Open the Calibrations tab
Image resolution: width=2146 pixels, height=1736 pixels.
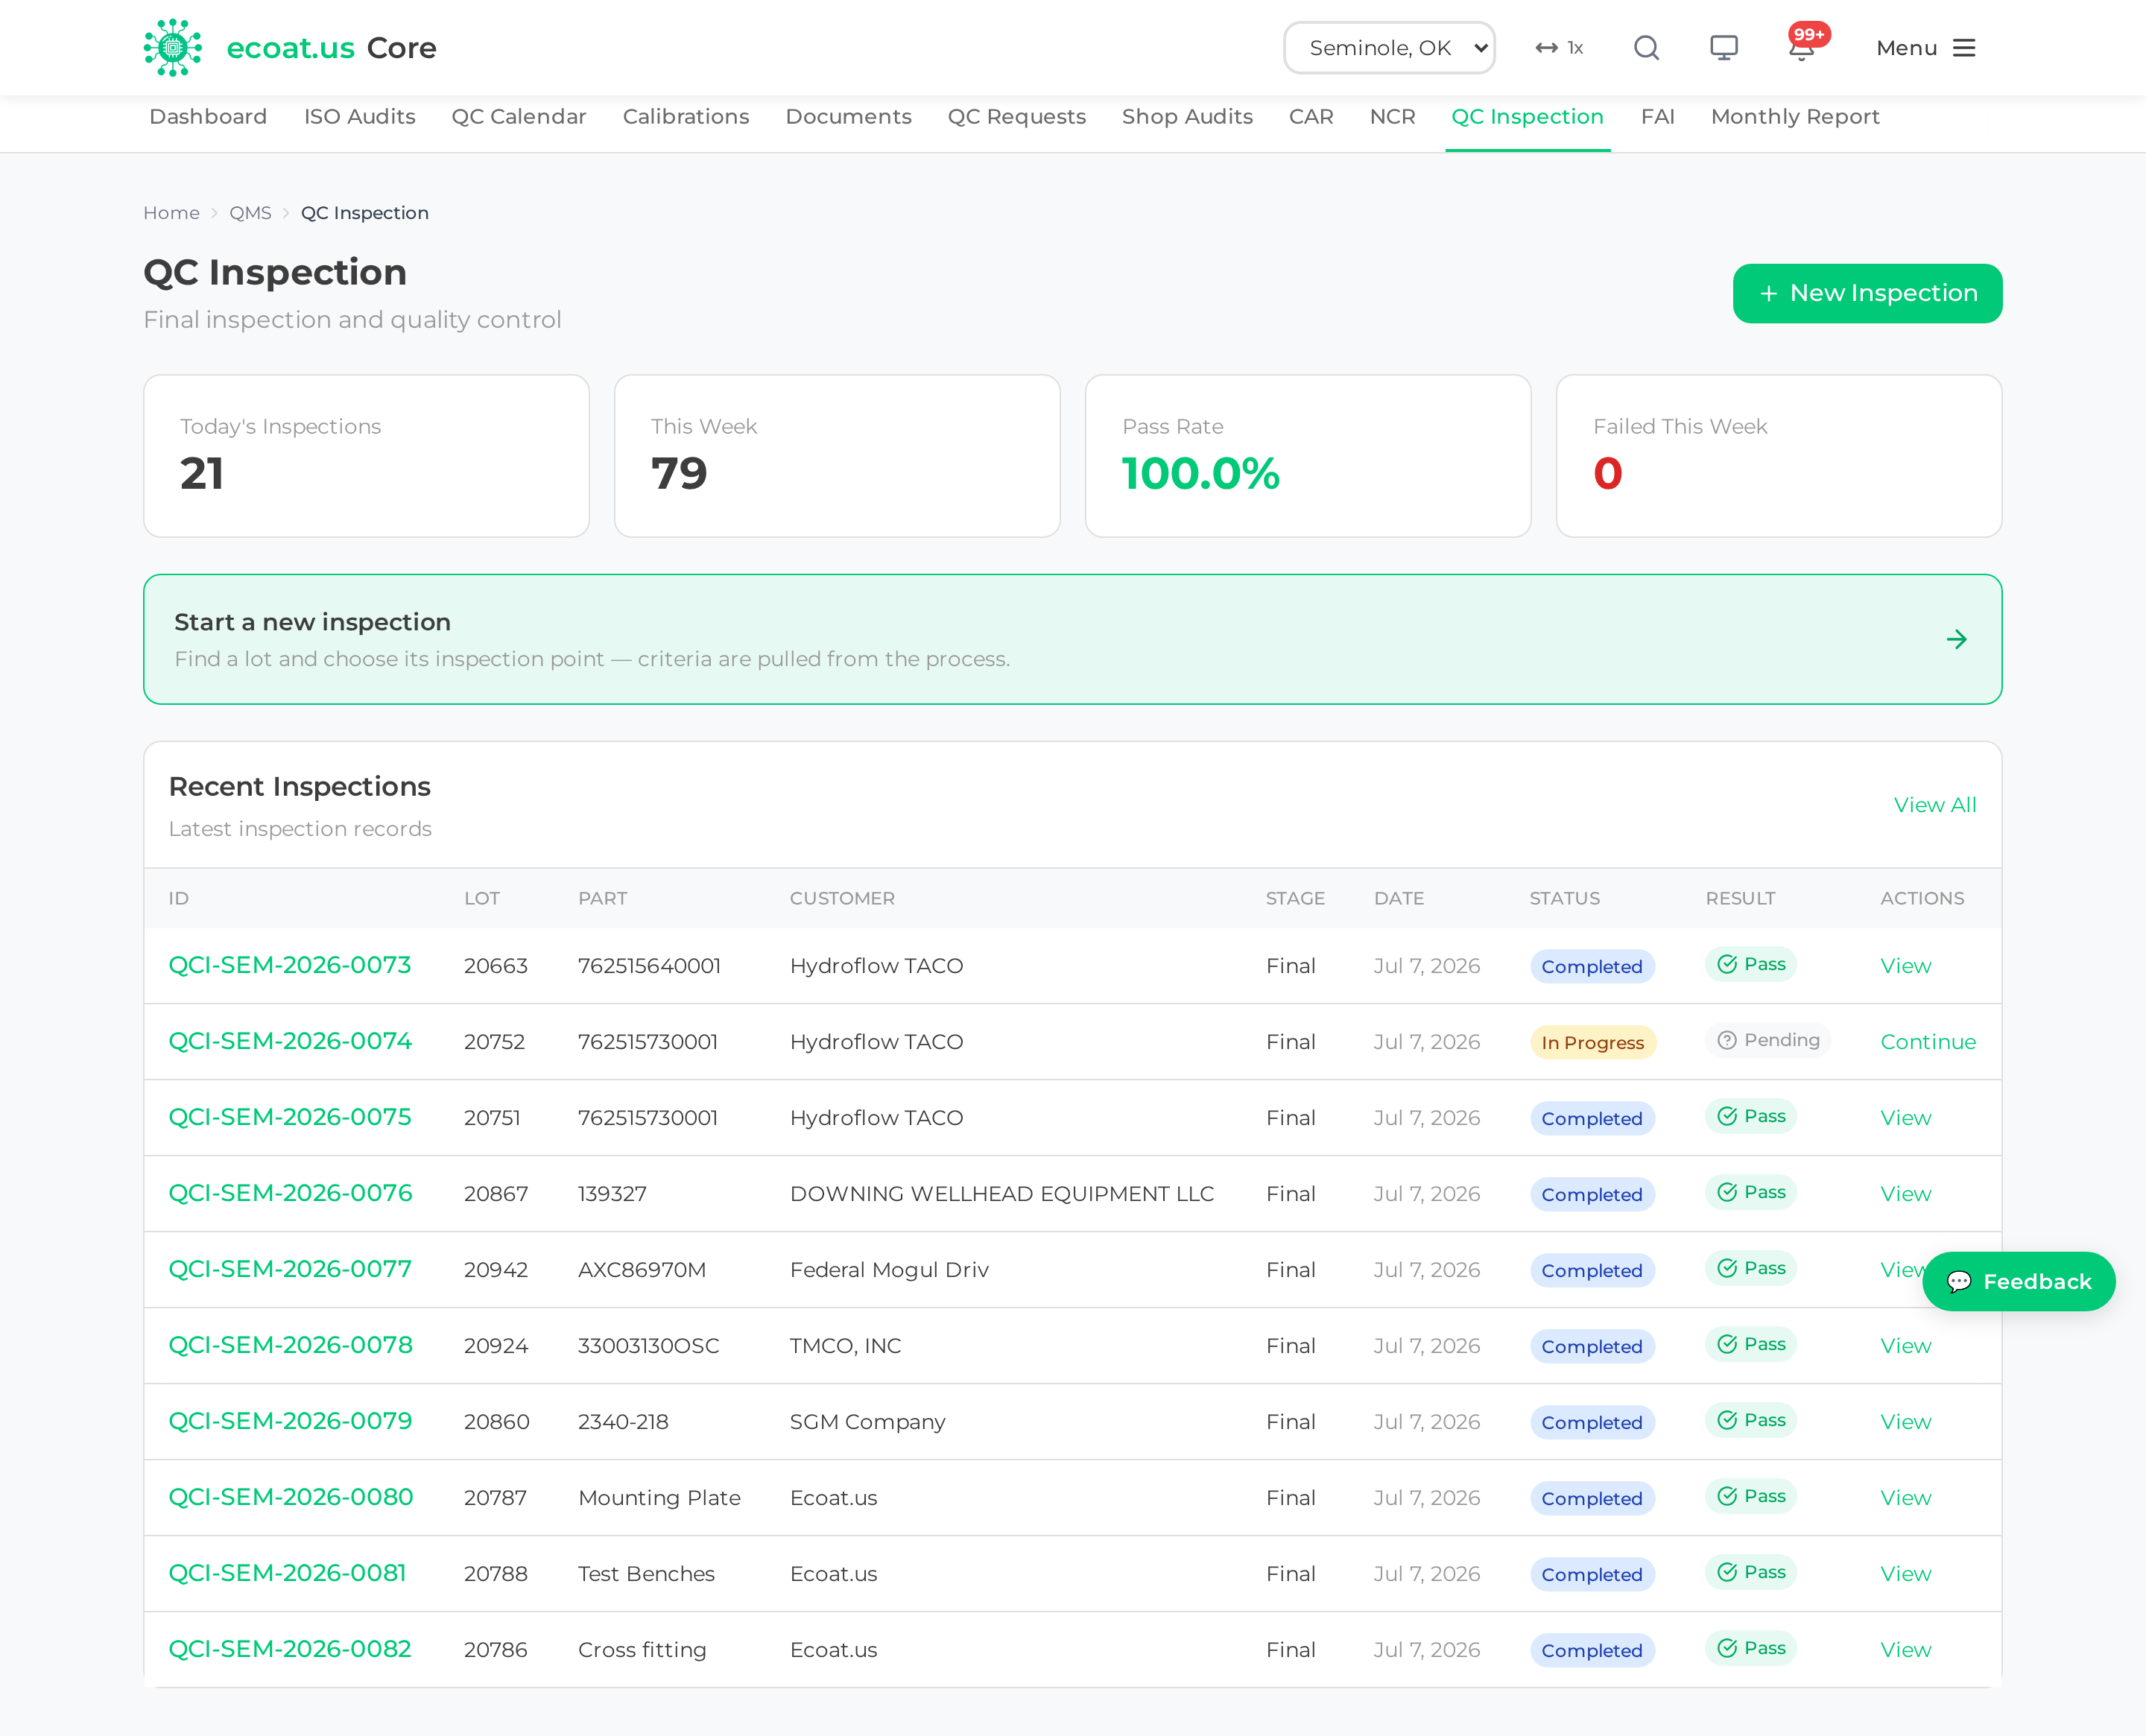click(685, 117)
